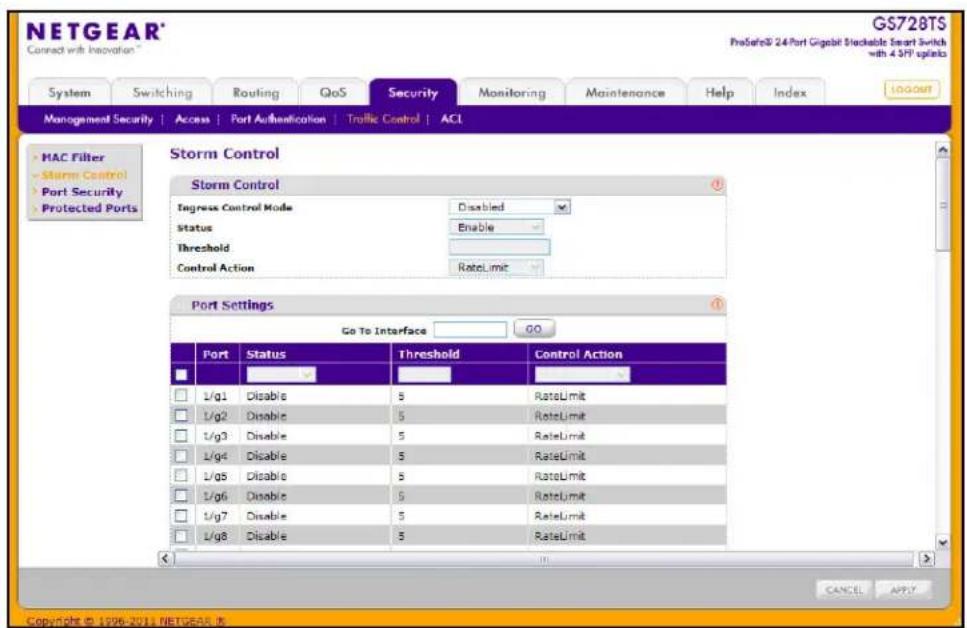
Task: Click the horizontal scrollbar right arrow
Action: click(926, 558)
